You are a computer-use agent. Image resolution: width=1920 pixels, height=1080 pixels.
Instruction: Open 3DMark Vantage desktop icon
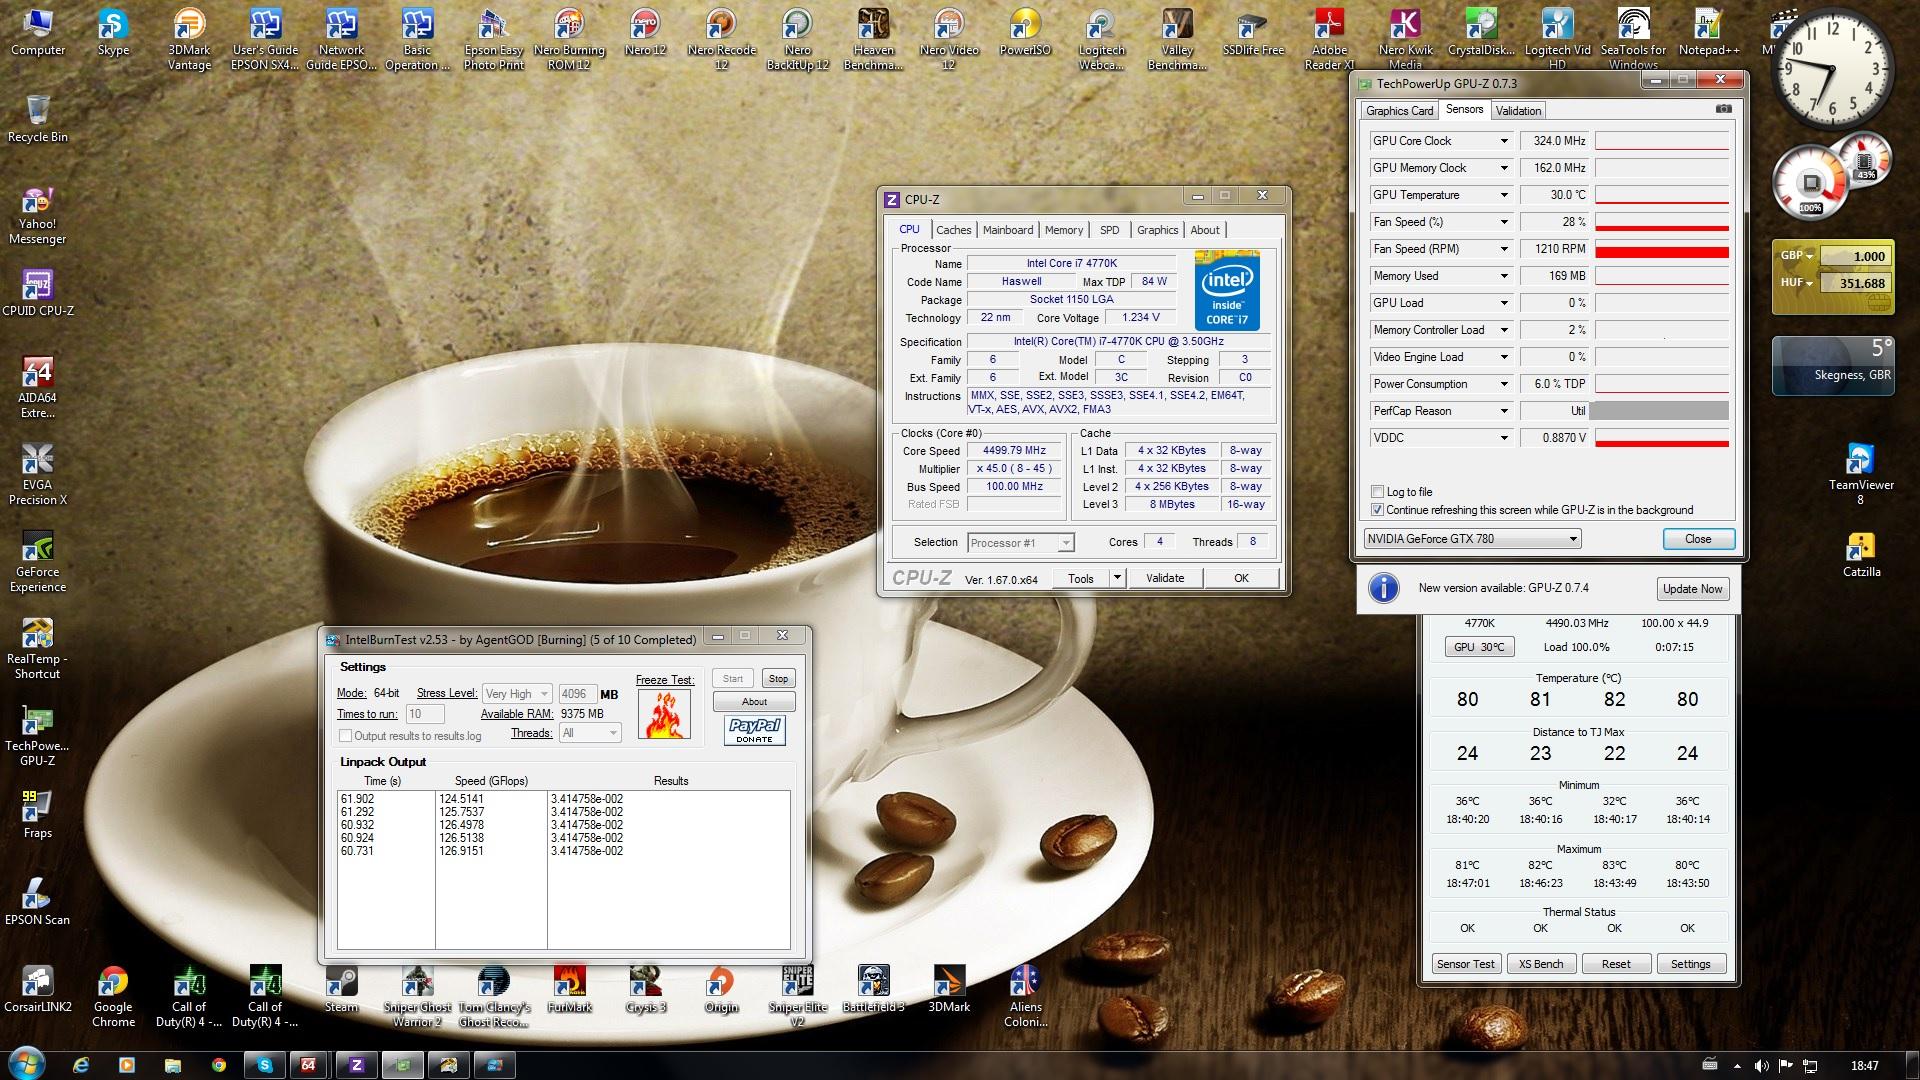(x=189, y=40)
